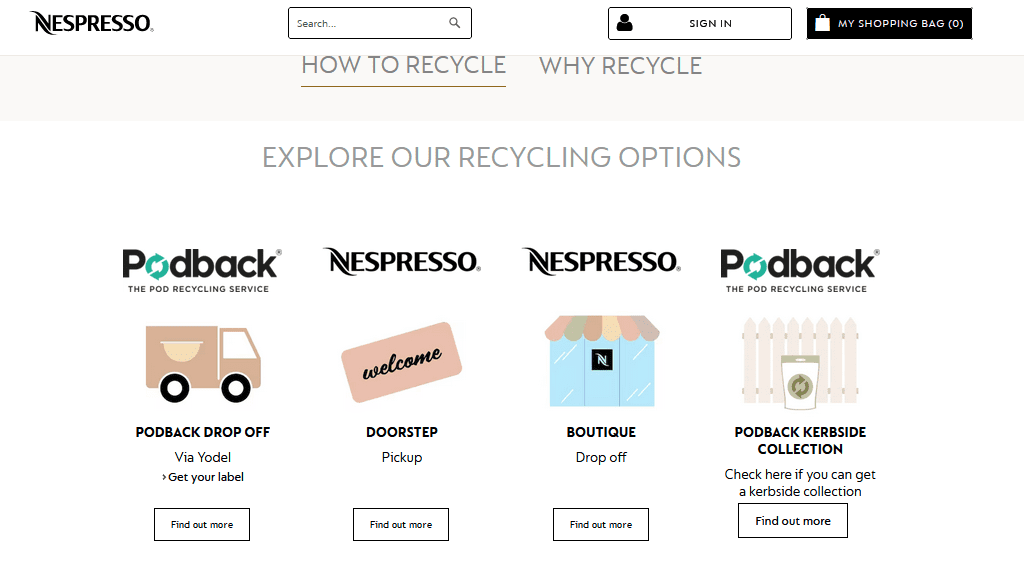Image resolution: width=1024 pixels, height=585 pixels.
Task: Click the kerbside fence bag illustration
Action: (800, 363)
